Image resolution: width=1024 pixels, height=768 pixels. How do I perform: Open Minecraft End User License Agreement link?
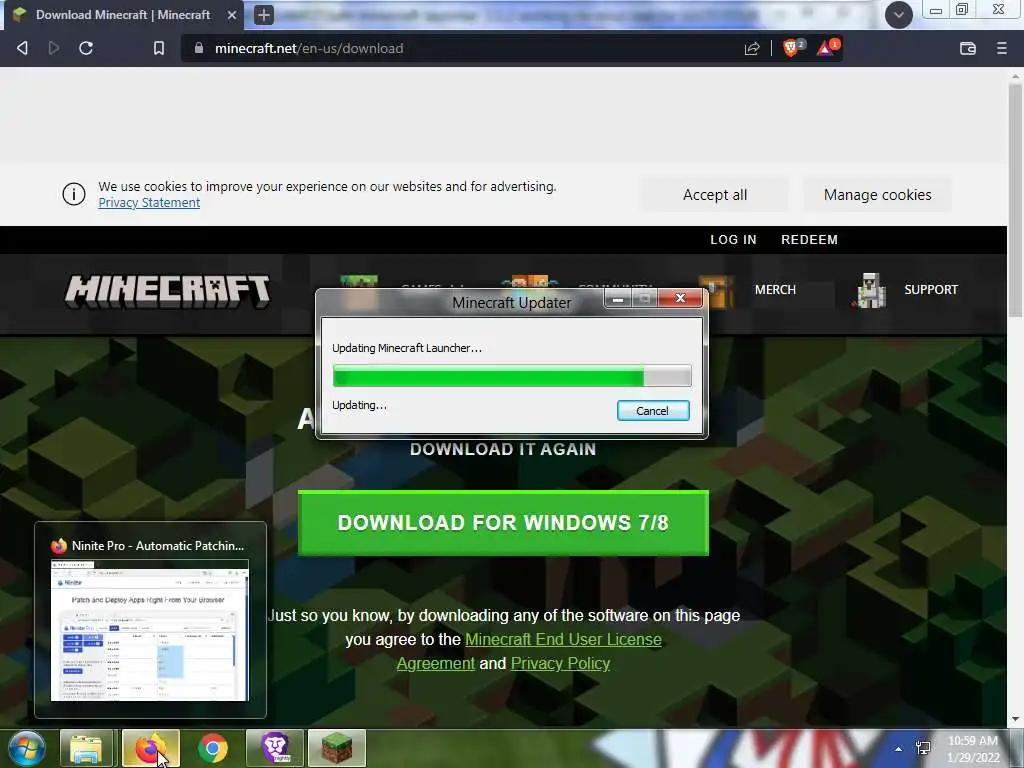coord(563,639)
